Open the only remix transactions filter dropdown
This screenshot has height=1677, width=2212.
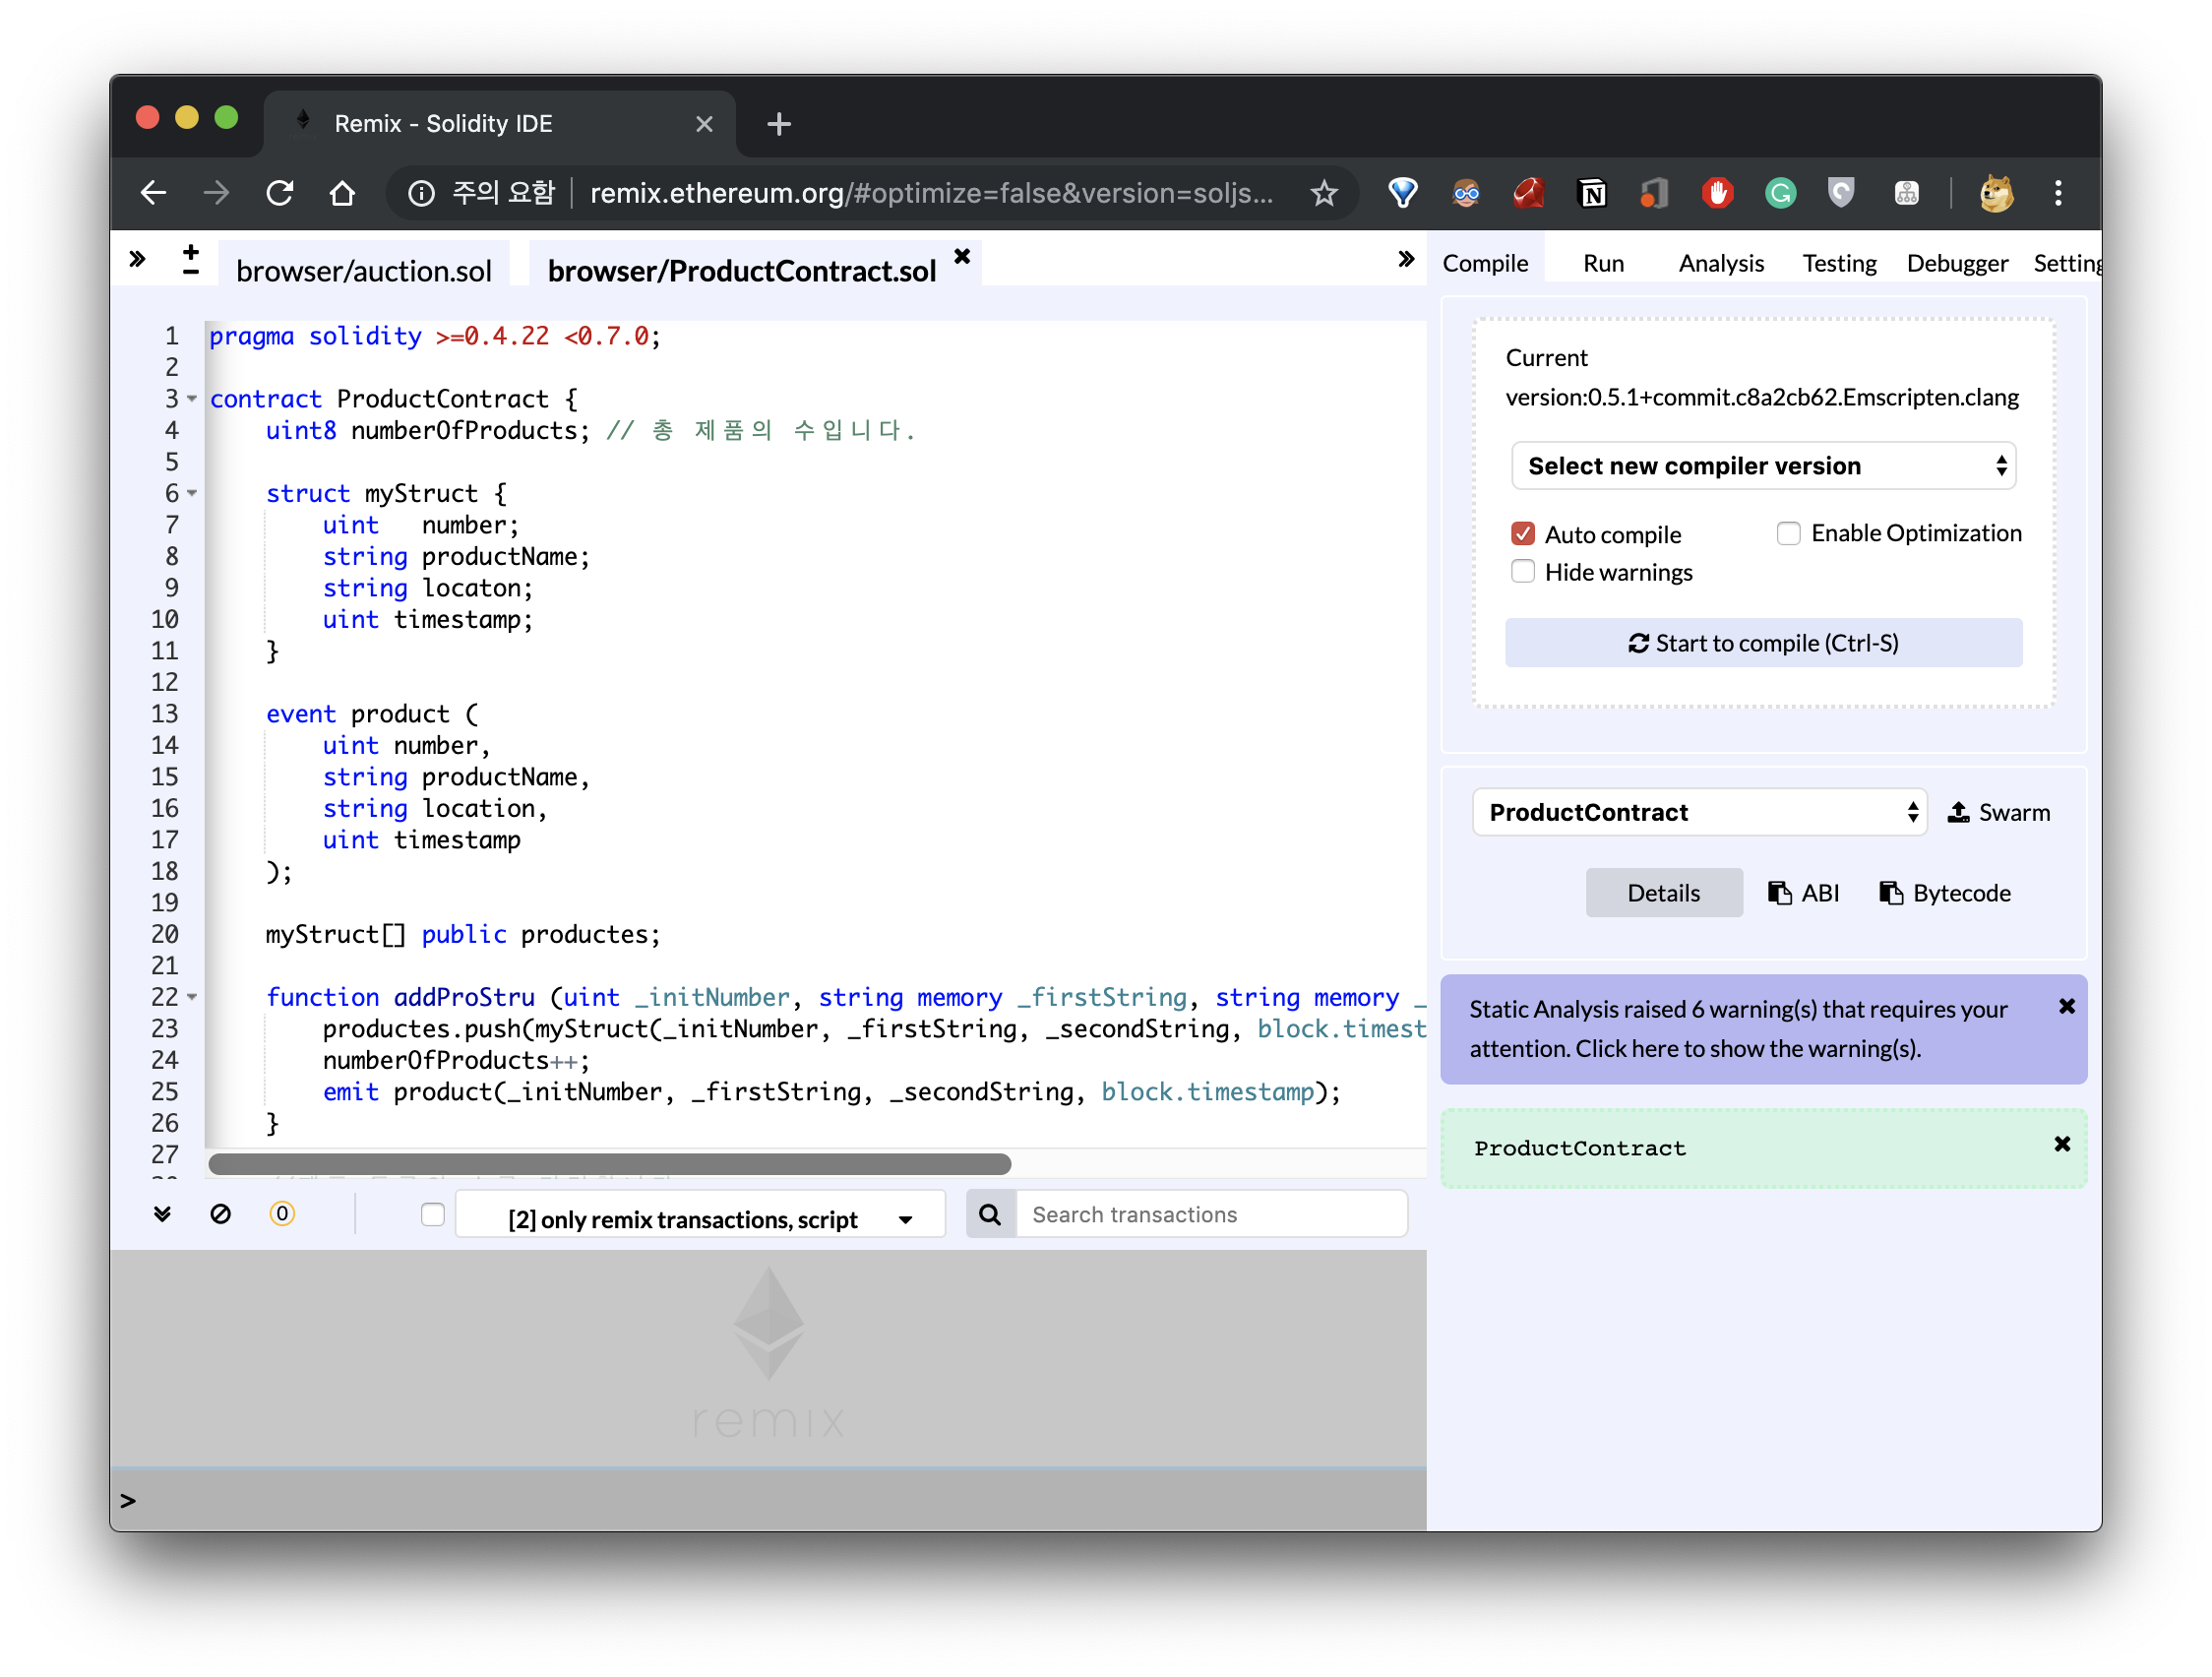700,1219
